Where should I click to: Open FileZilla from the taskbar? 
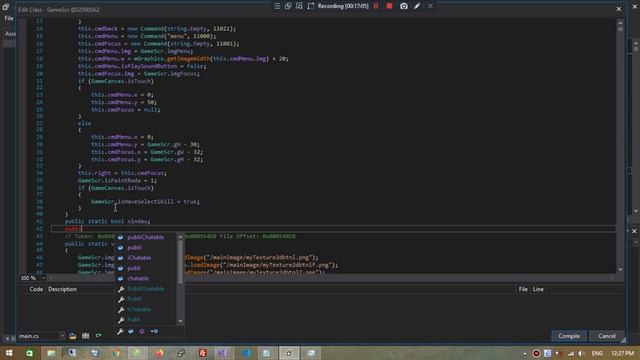click(203, 353)
